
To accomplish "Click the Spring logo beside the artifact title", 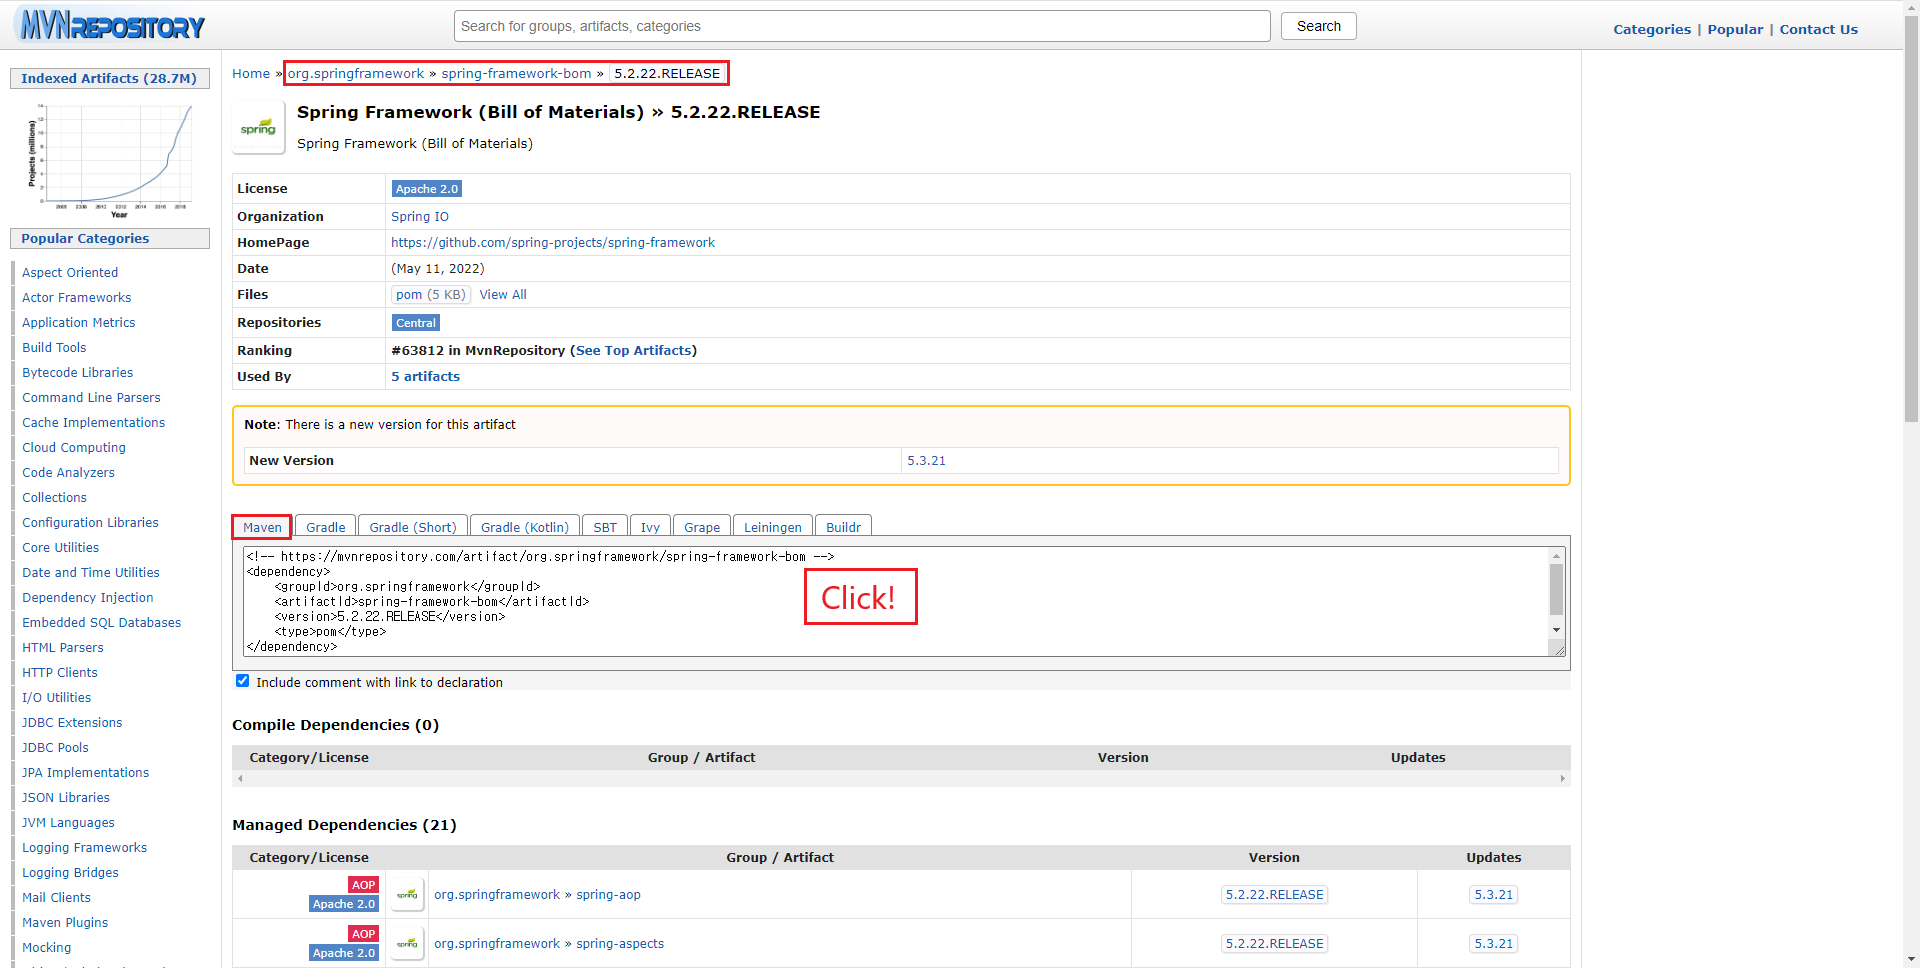I will pyautogui.click(x=258, y=127).
